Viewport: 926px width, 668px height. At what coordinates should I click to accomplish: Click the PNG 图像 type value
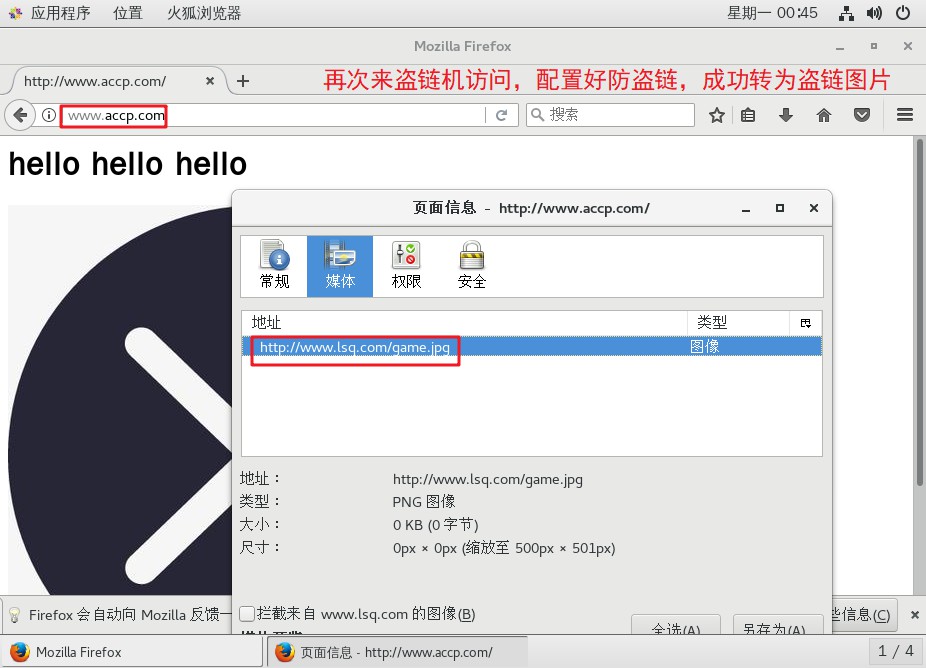tap(424, 502)
